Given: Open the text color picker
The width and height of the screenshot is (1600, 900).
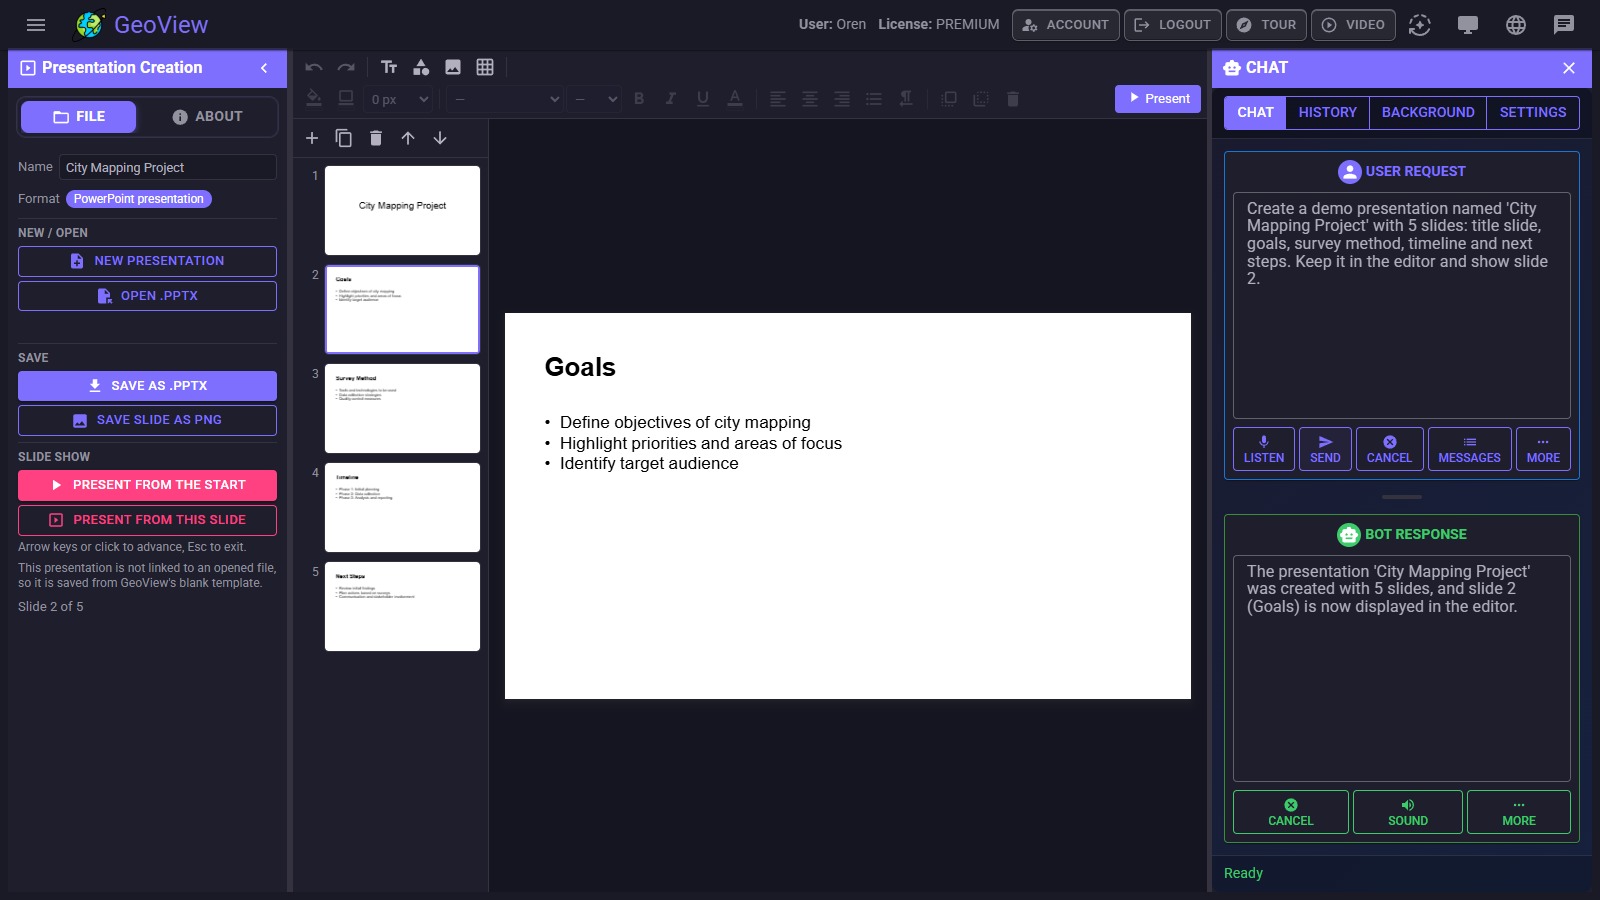Looking at the screenshot, I should tap(735, 98).
